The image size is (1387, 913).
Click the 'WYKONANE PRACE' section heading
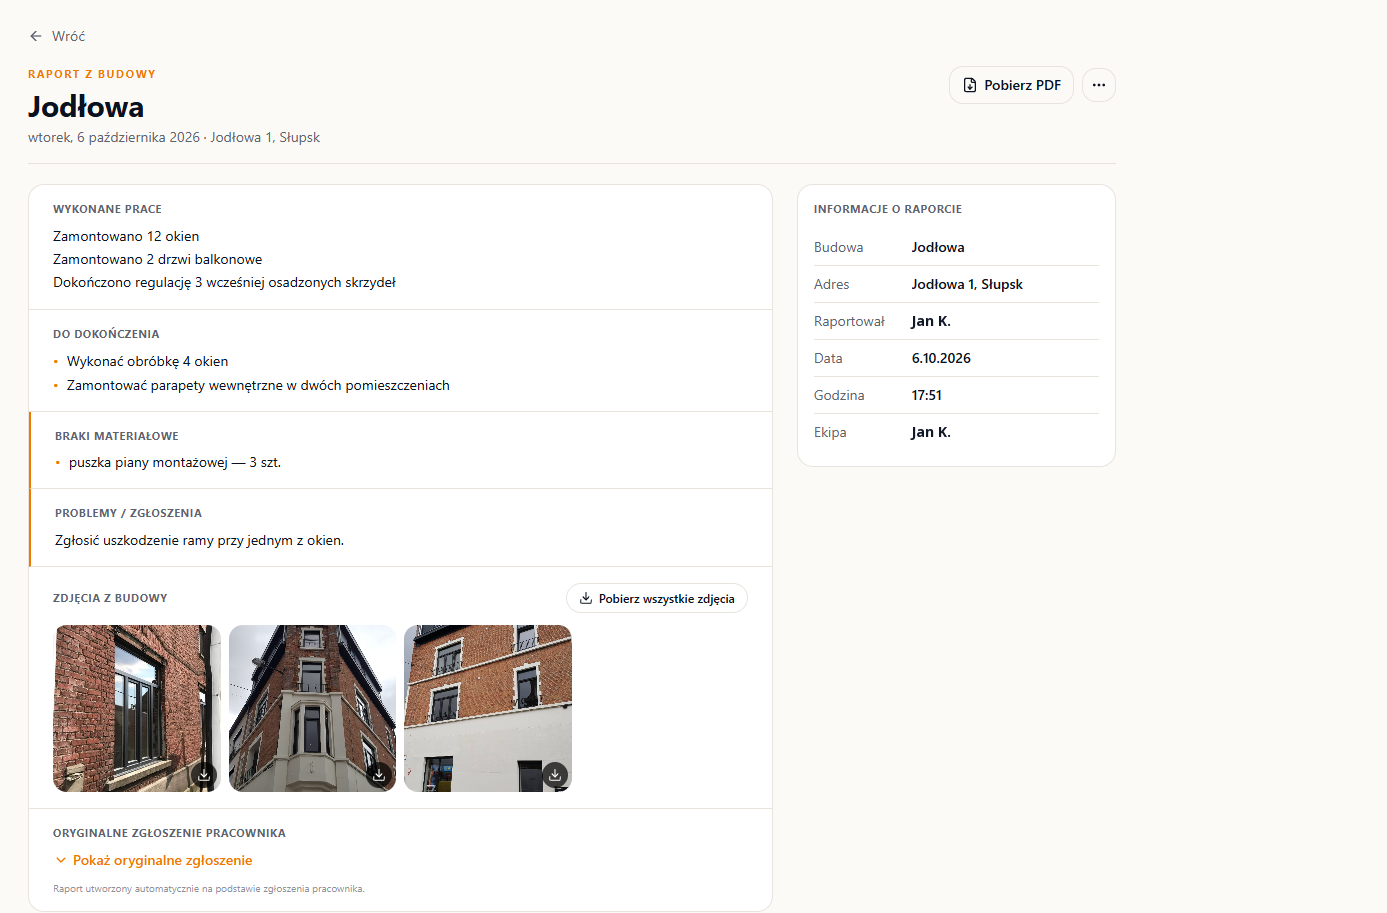click(107, 209)
